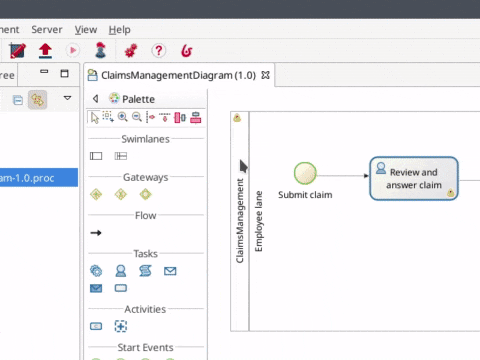Click the red deploy arrow icon
The height and width of the screenshot is (360, 480).
coord(45,51)
